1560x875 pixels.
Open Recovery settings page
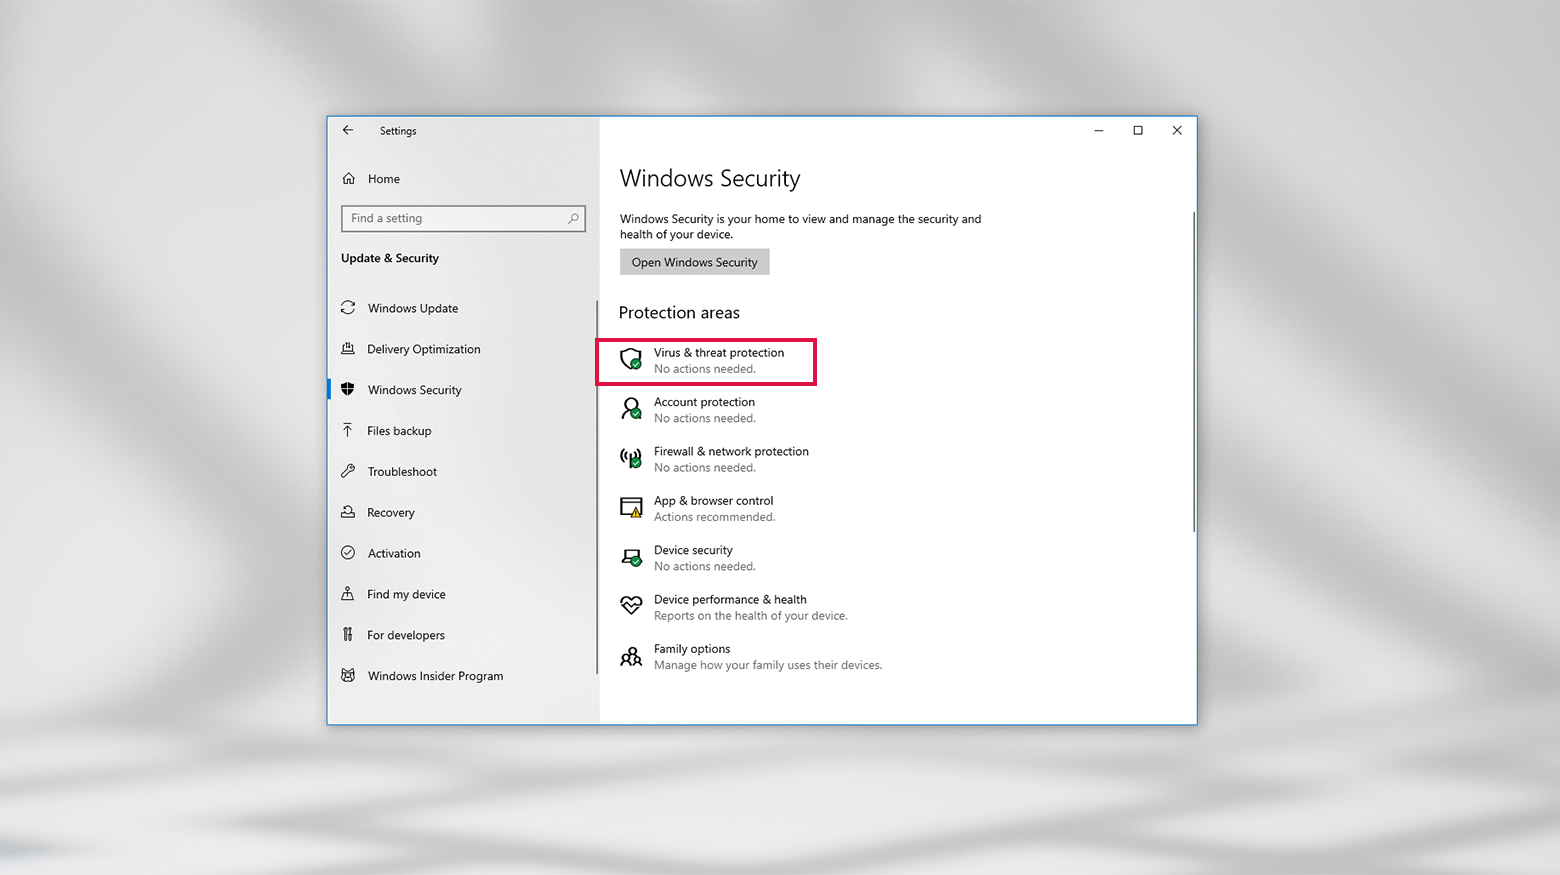pos(390,513)
